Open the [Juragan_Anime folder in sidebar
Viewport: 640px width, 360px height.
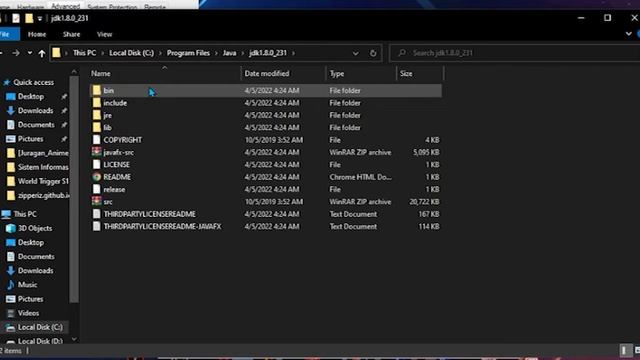pos(43,153)
